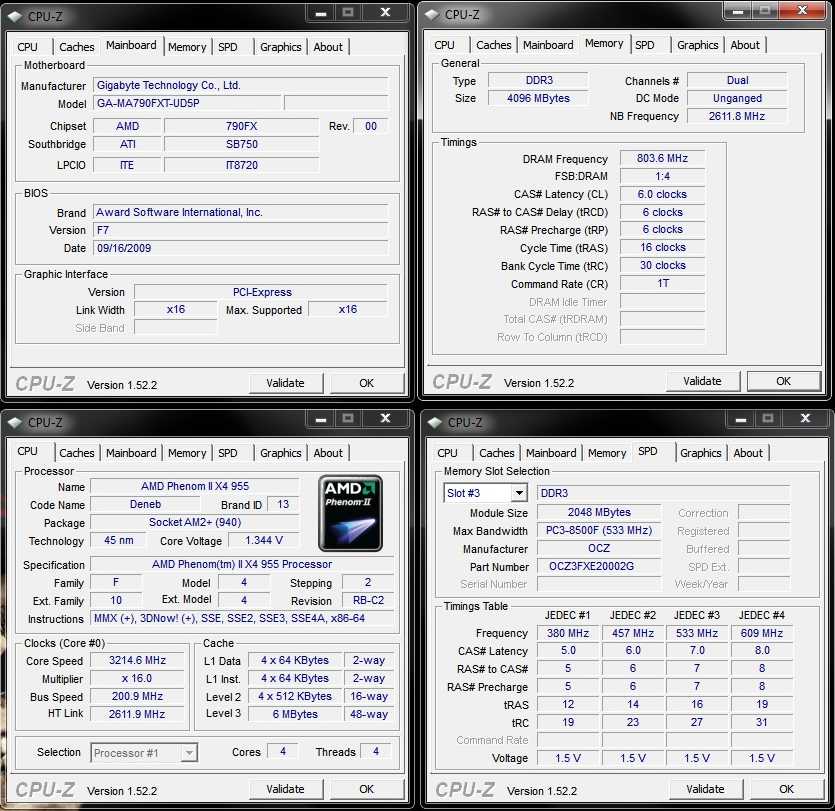The width and height of the screenshot is (835, 811).
Task: Open Graphics tab in the Mainboard window
Action: pyautogui.click(x=281, y=47)
